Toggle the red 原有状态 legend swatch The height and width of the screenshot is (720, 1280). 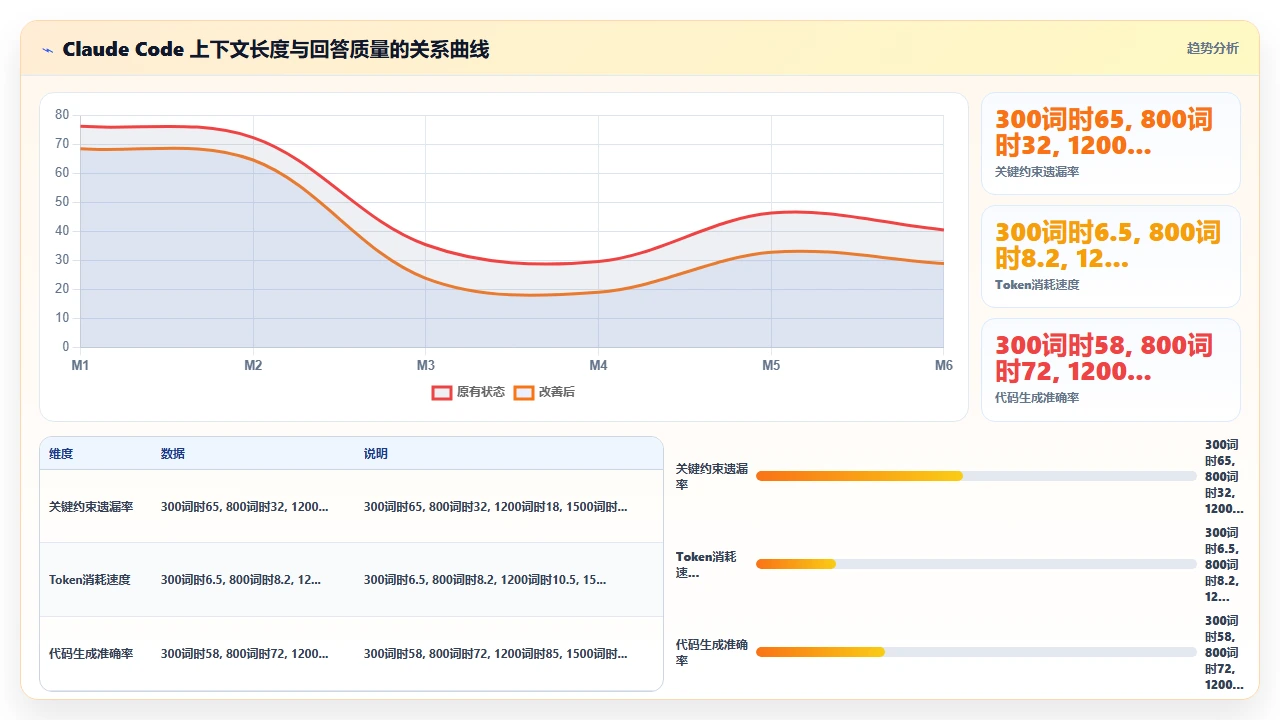(x=441, y=392)
